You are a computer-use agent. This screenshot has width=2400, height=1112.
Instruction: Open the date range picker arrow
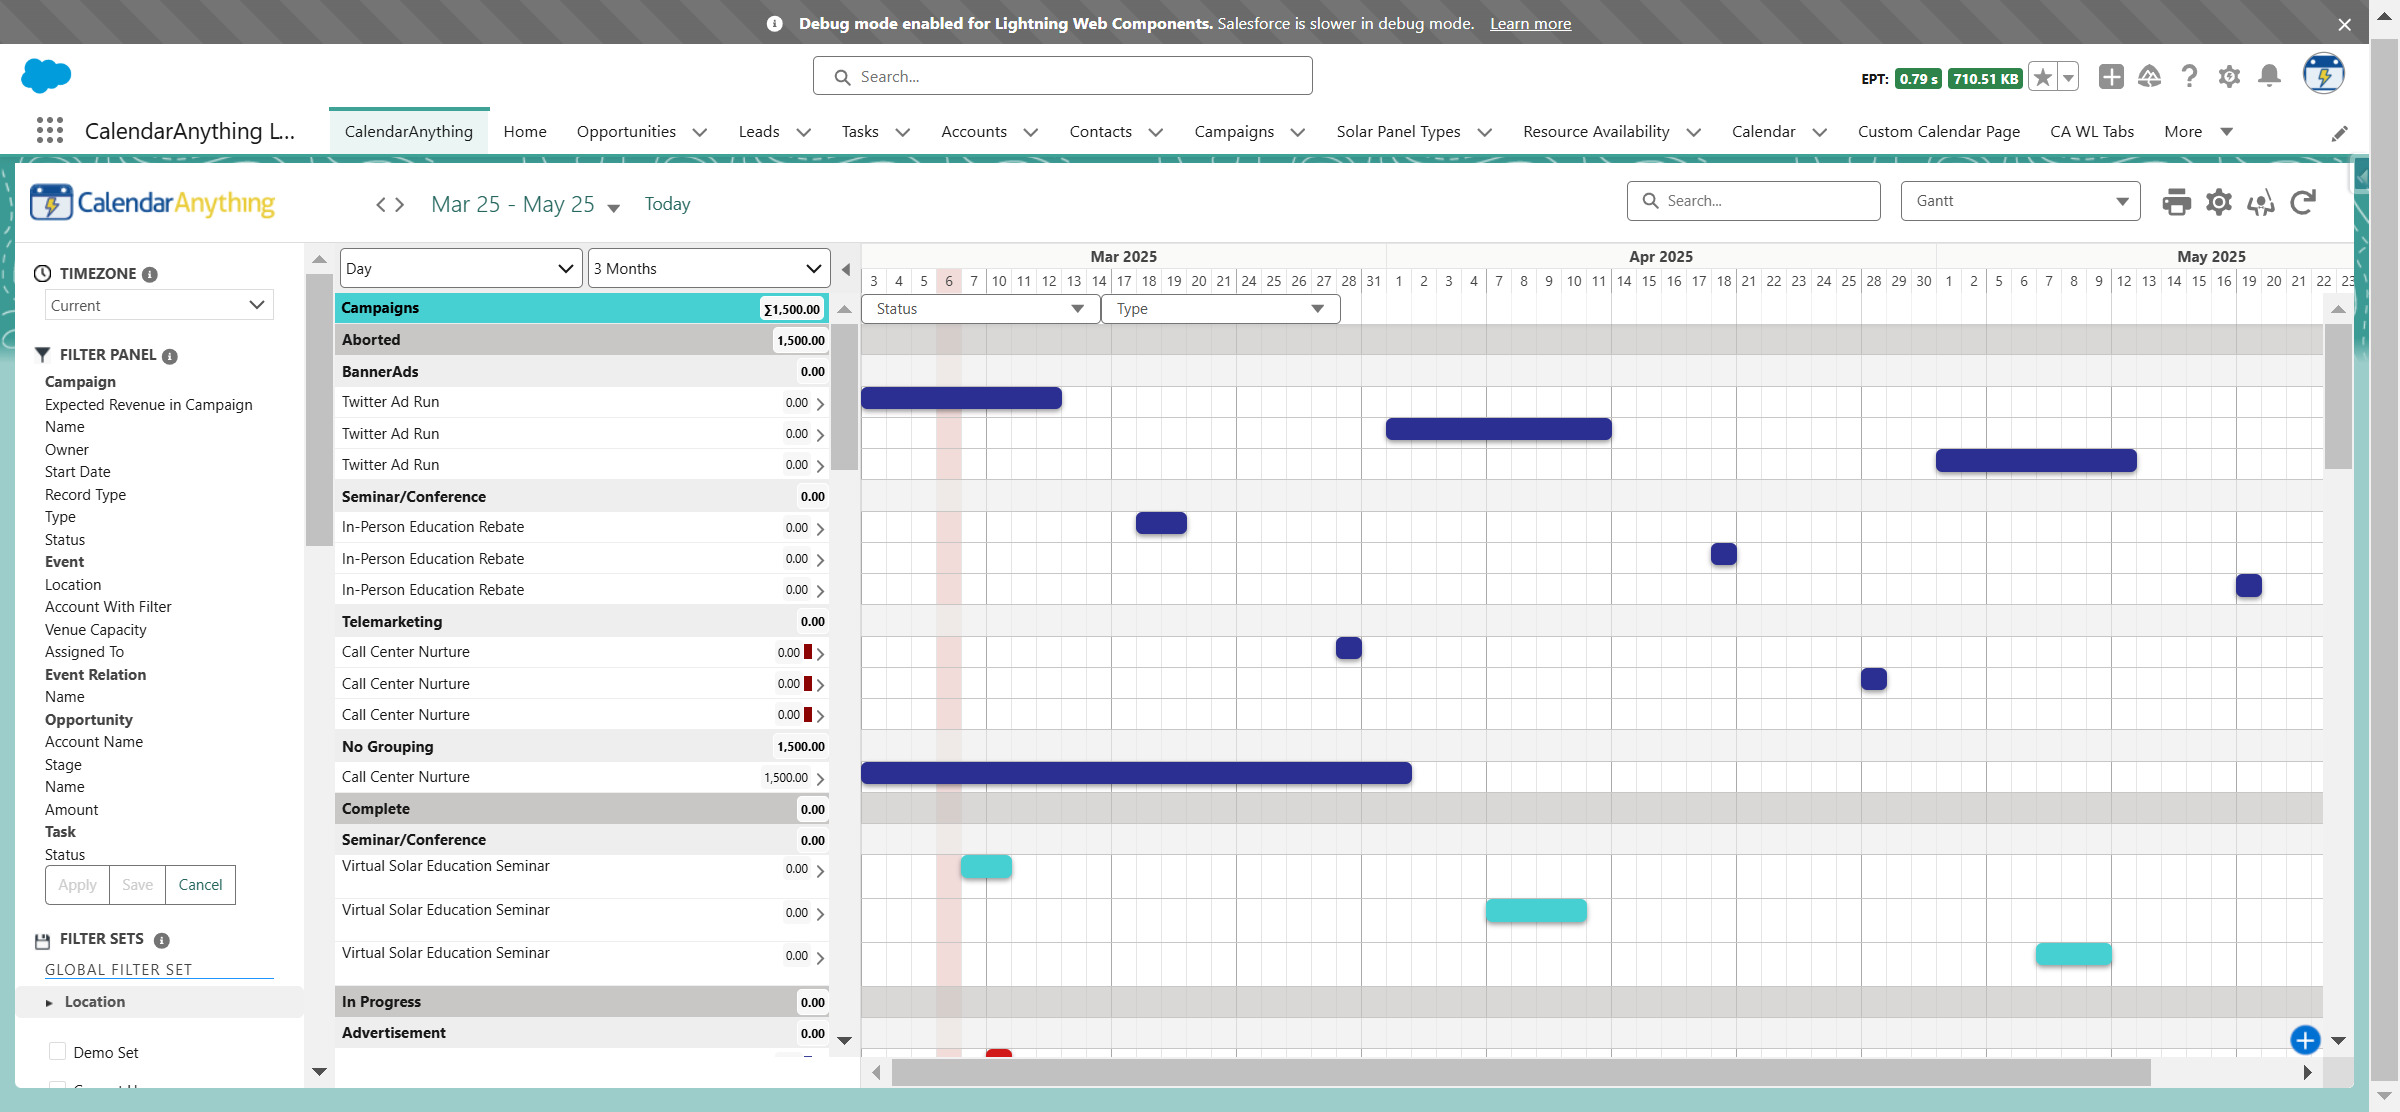click(x=614, y=208)
